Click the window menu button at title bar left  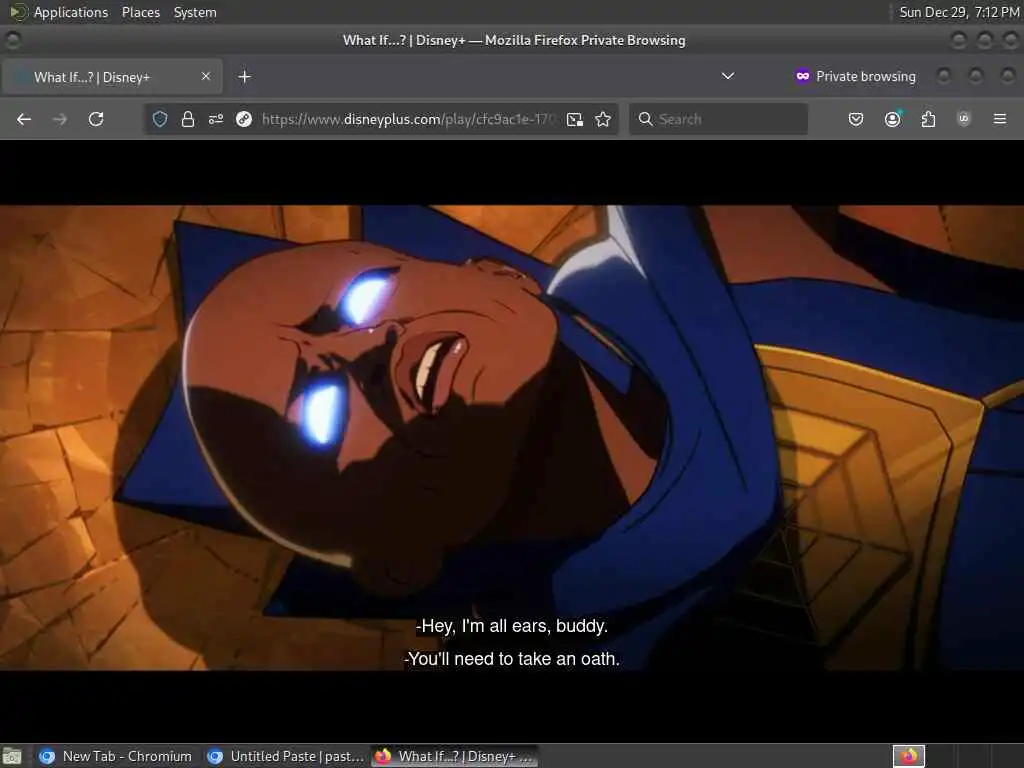click(x=12, y=40)
